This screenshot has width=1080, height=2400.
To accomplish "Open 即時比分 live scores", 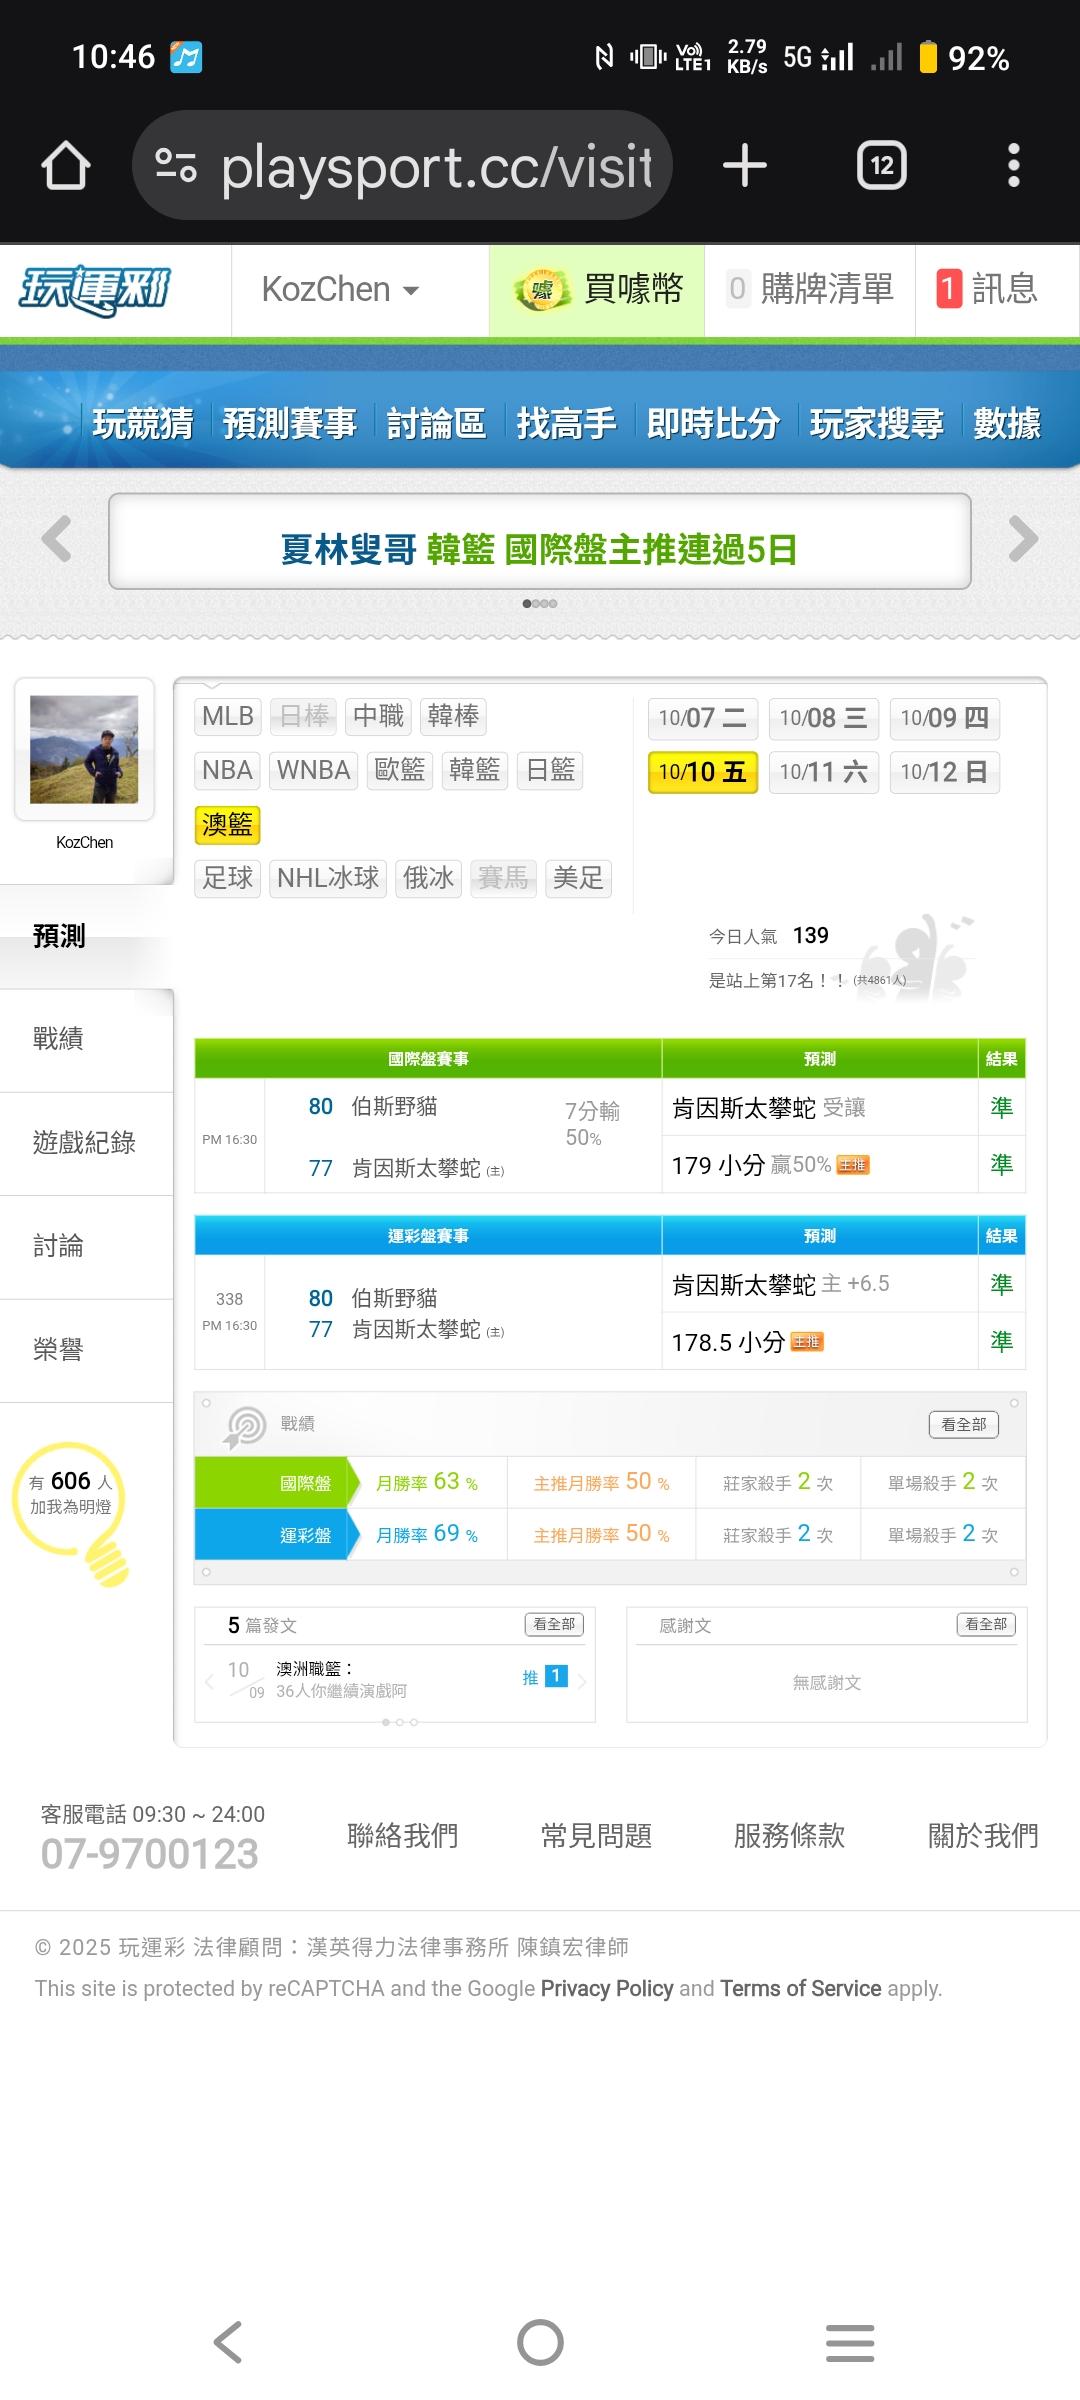I will [713, 423].
